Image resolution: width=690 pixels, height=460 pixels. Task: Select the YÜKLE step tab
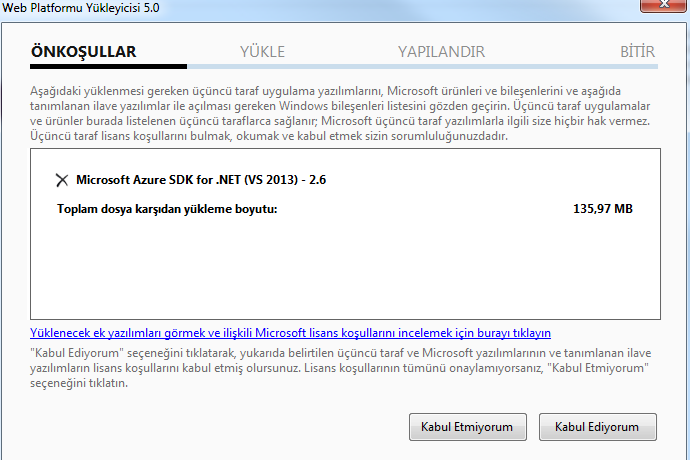[x=262, y=52]
